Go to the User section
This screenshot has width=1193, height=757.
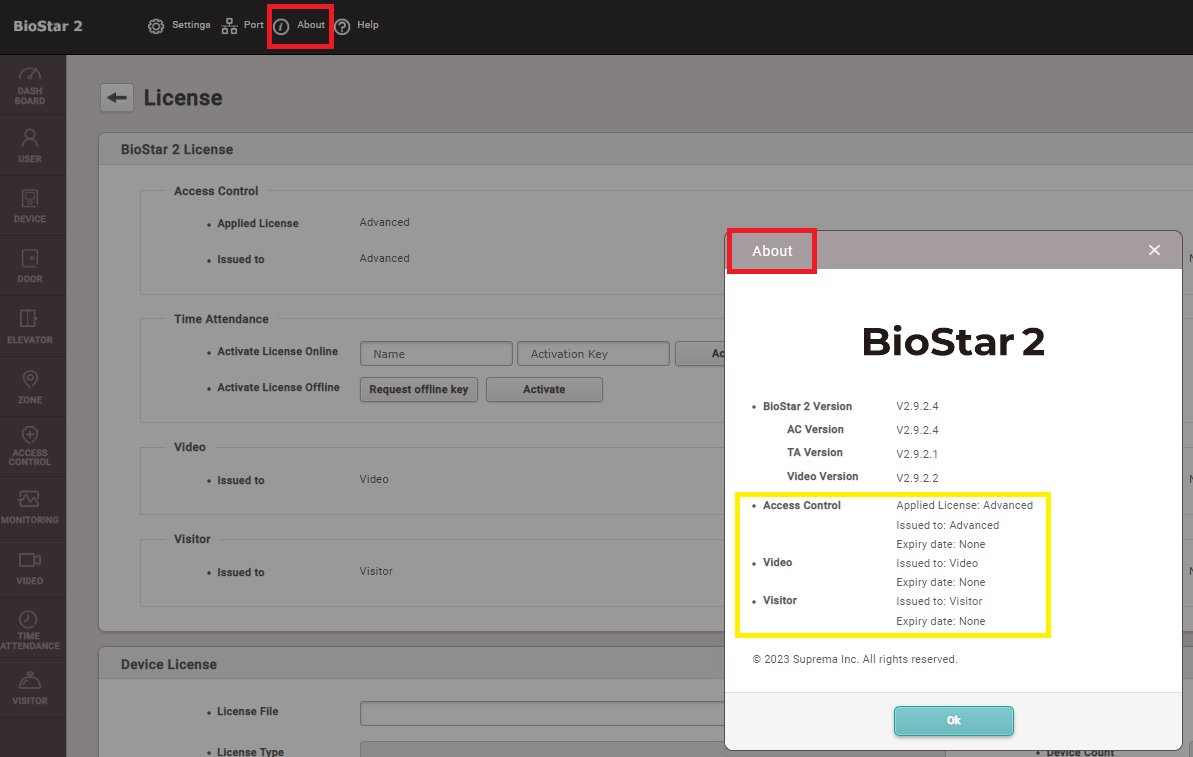(30, 145)
